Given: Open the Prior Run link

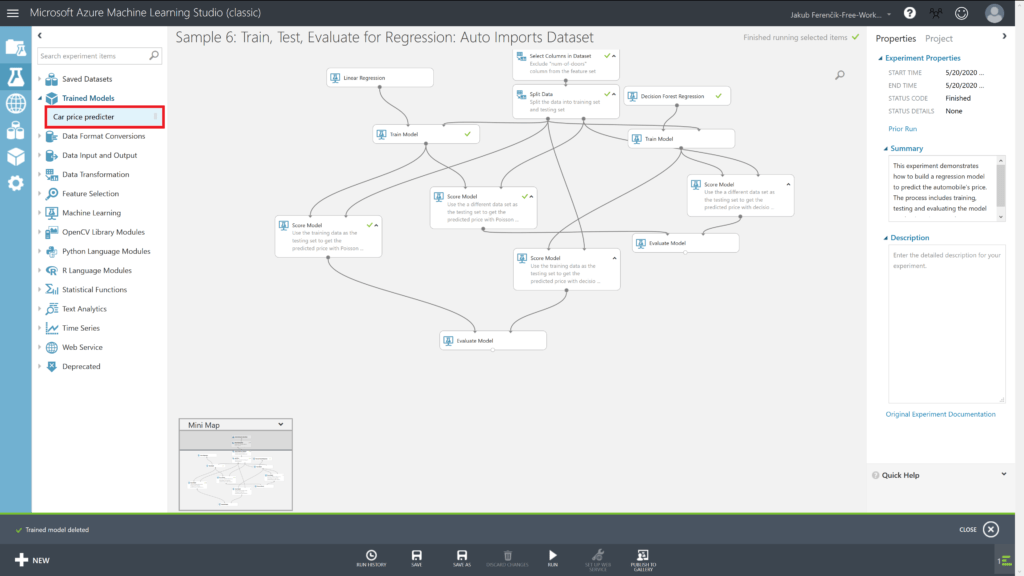Looking at the screenshot, I should pos(903,129).
